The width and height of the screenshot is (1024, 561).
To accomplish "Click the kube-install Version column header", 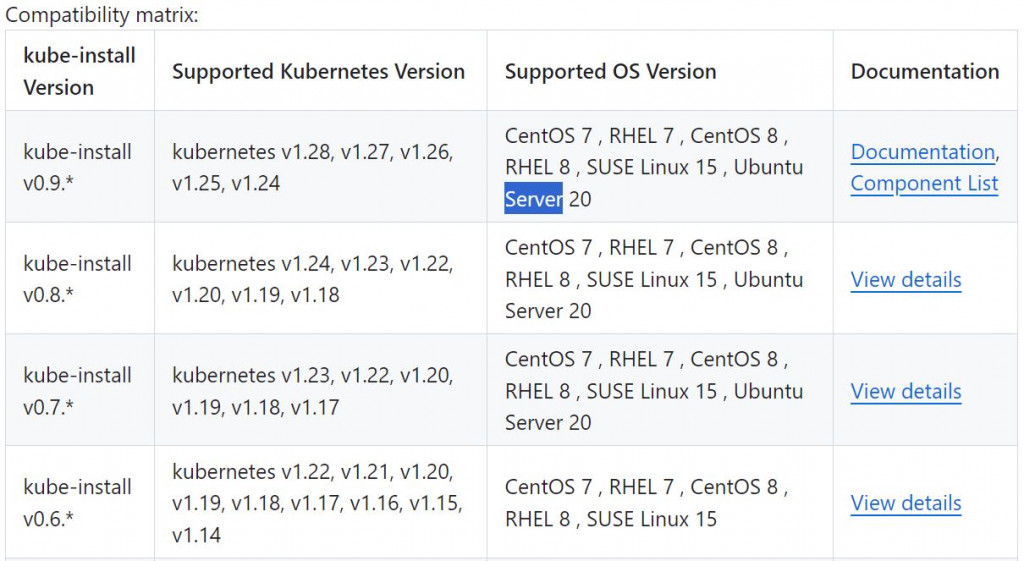I will (79, 71).
